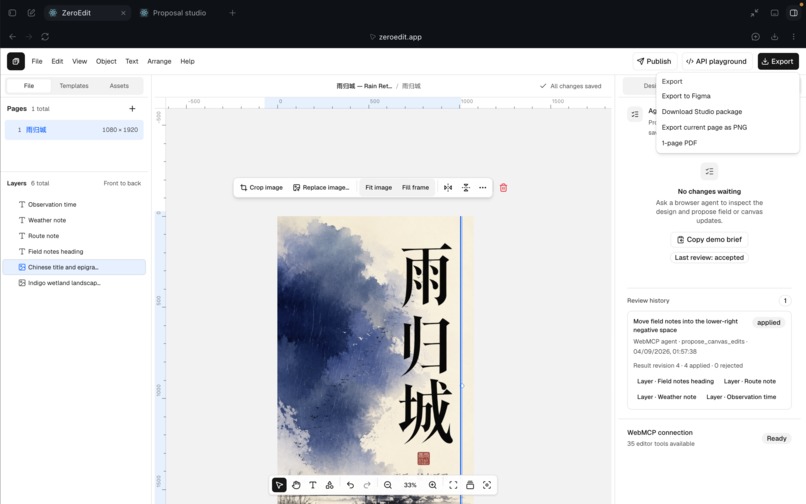Viewport: 806px width, 504px height.
Task: Click the fit-to-screen brackets icon
Action: (x=453, y=485)
